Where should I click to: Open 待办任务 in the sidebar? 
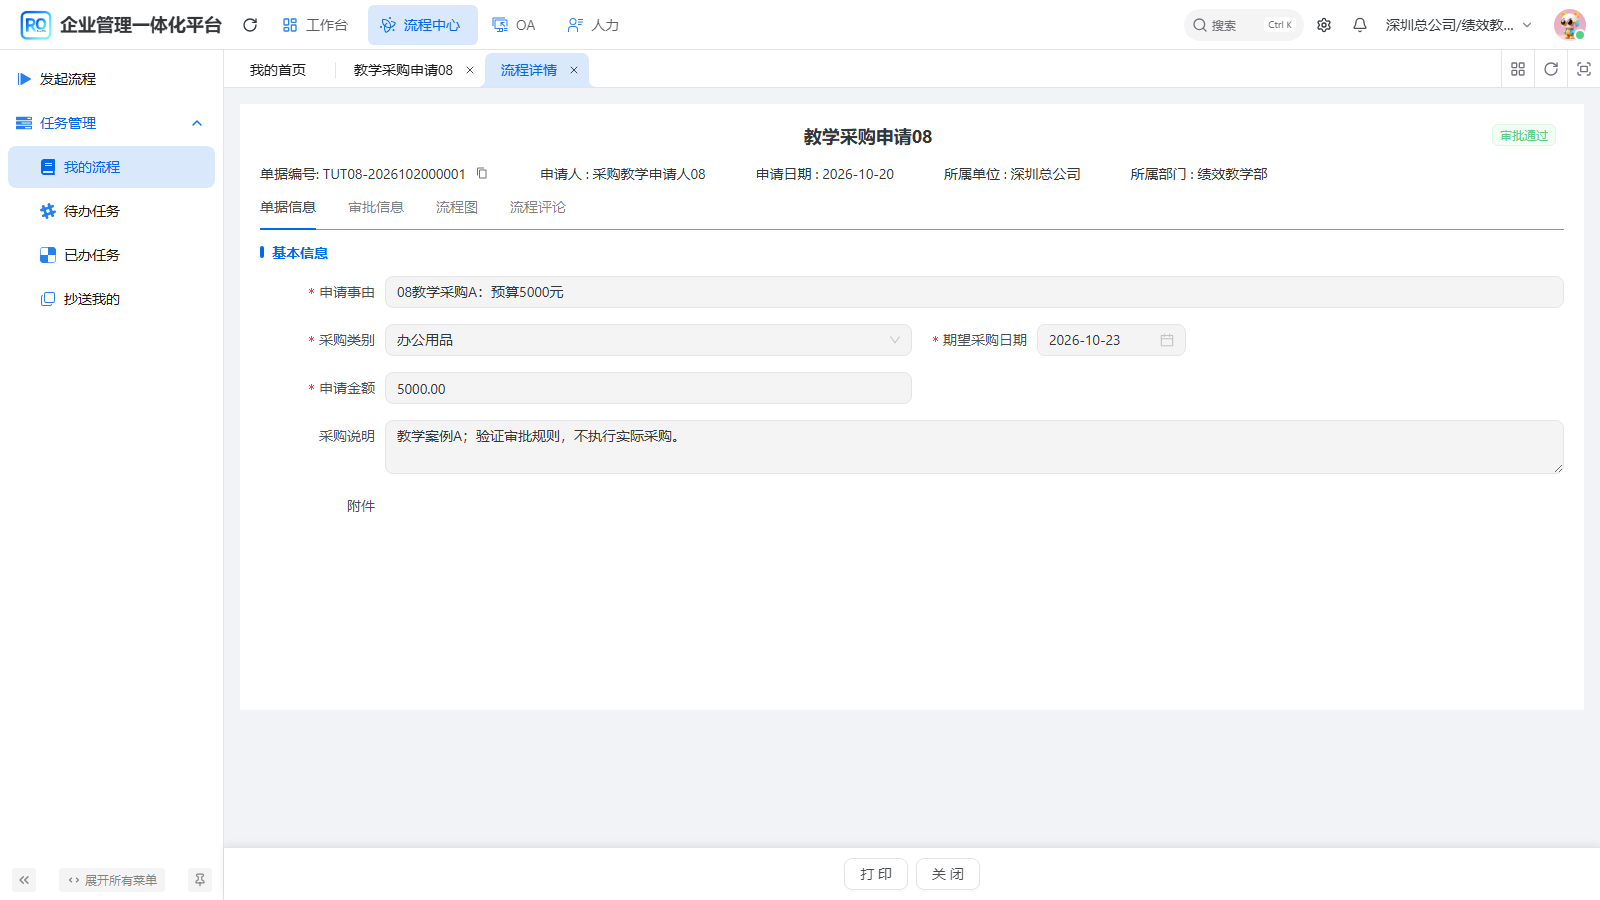click(111, 211)
